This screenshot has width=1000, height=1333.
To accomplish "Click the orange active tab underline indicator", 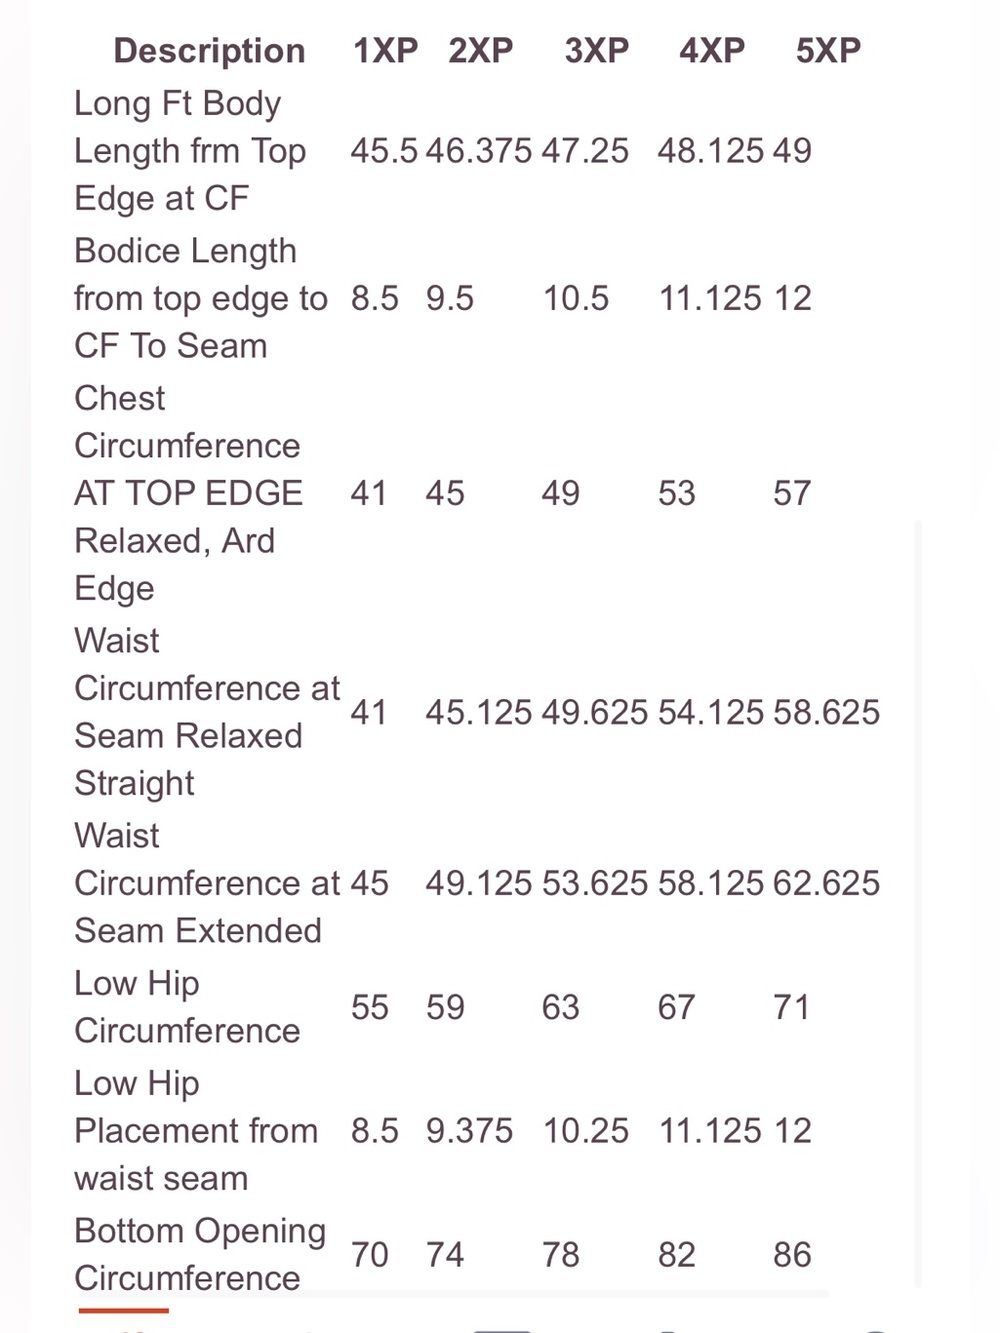I will pos(124,1310).
